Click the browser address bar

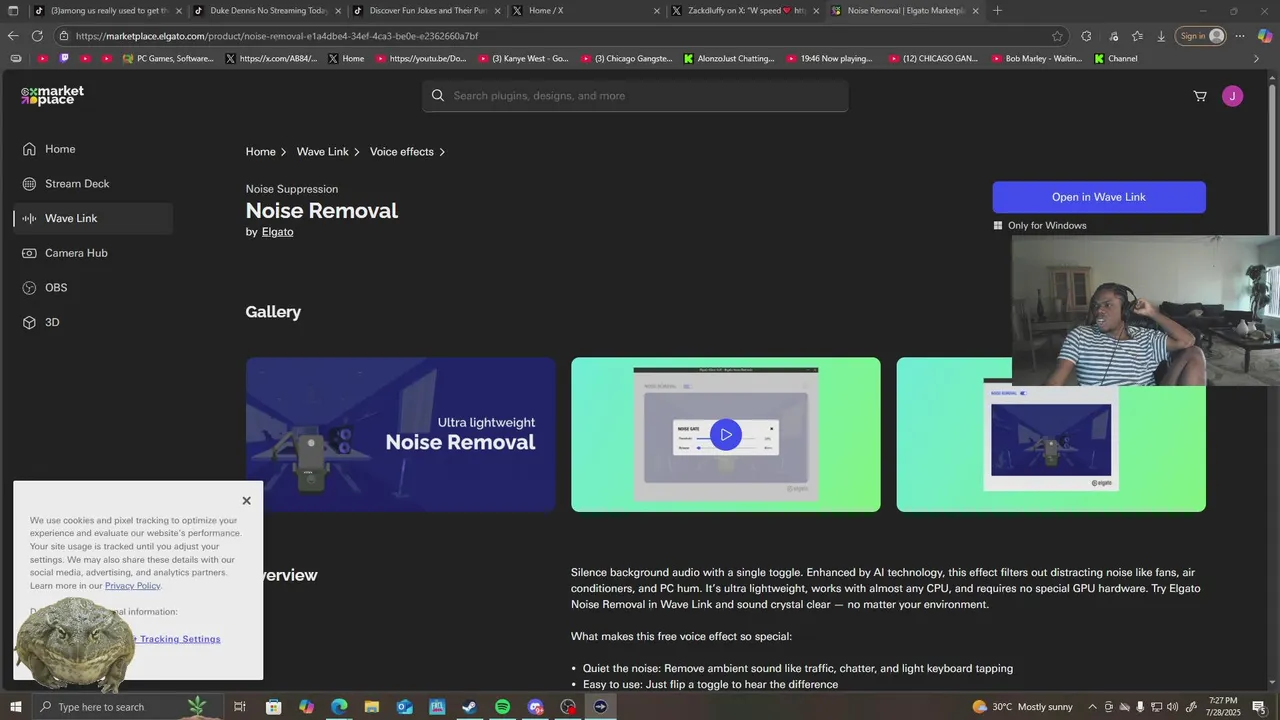coord(560,36)
